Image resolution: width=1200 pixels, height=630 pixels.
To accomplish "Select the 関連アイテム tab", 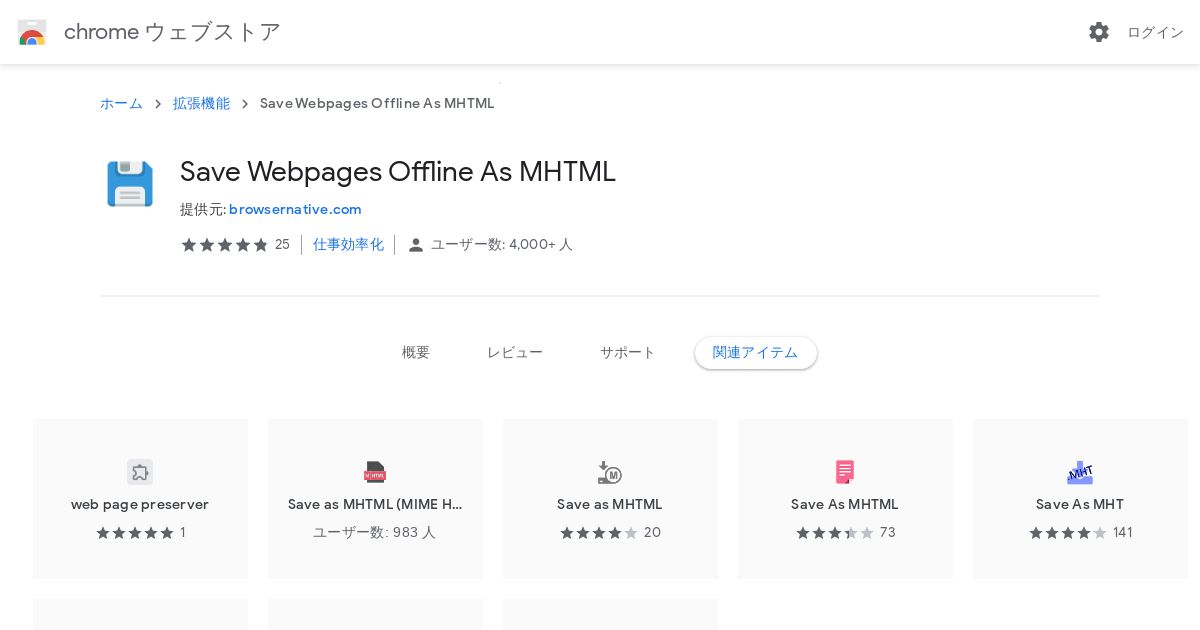I will [756, 353].
